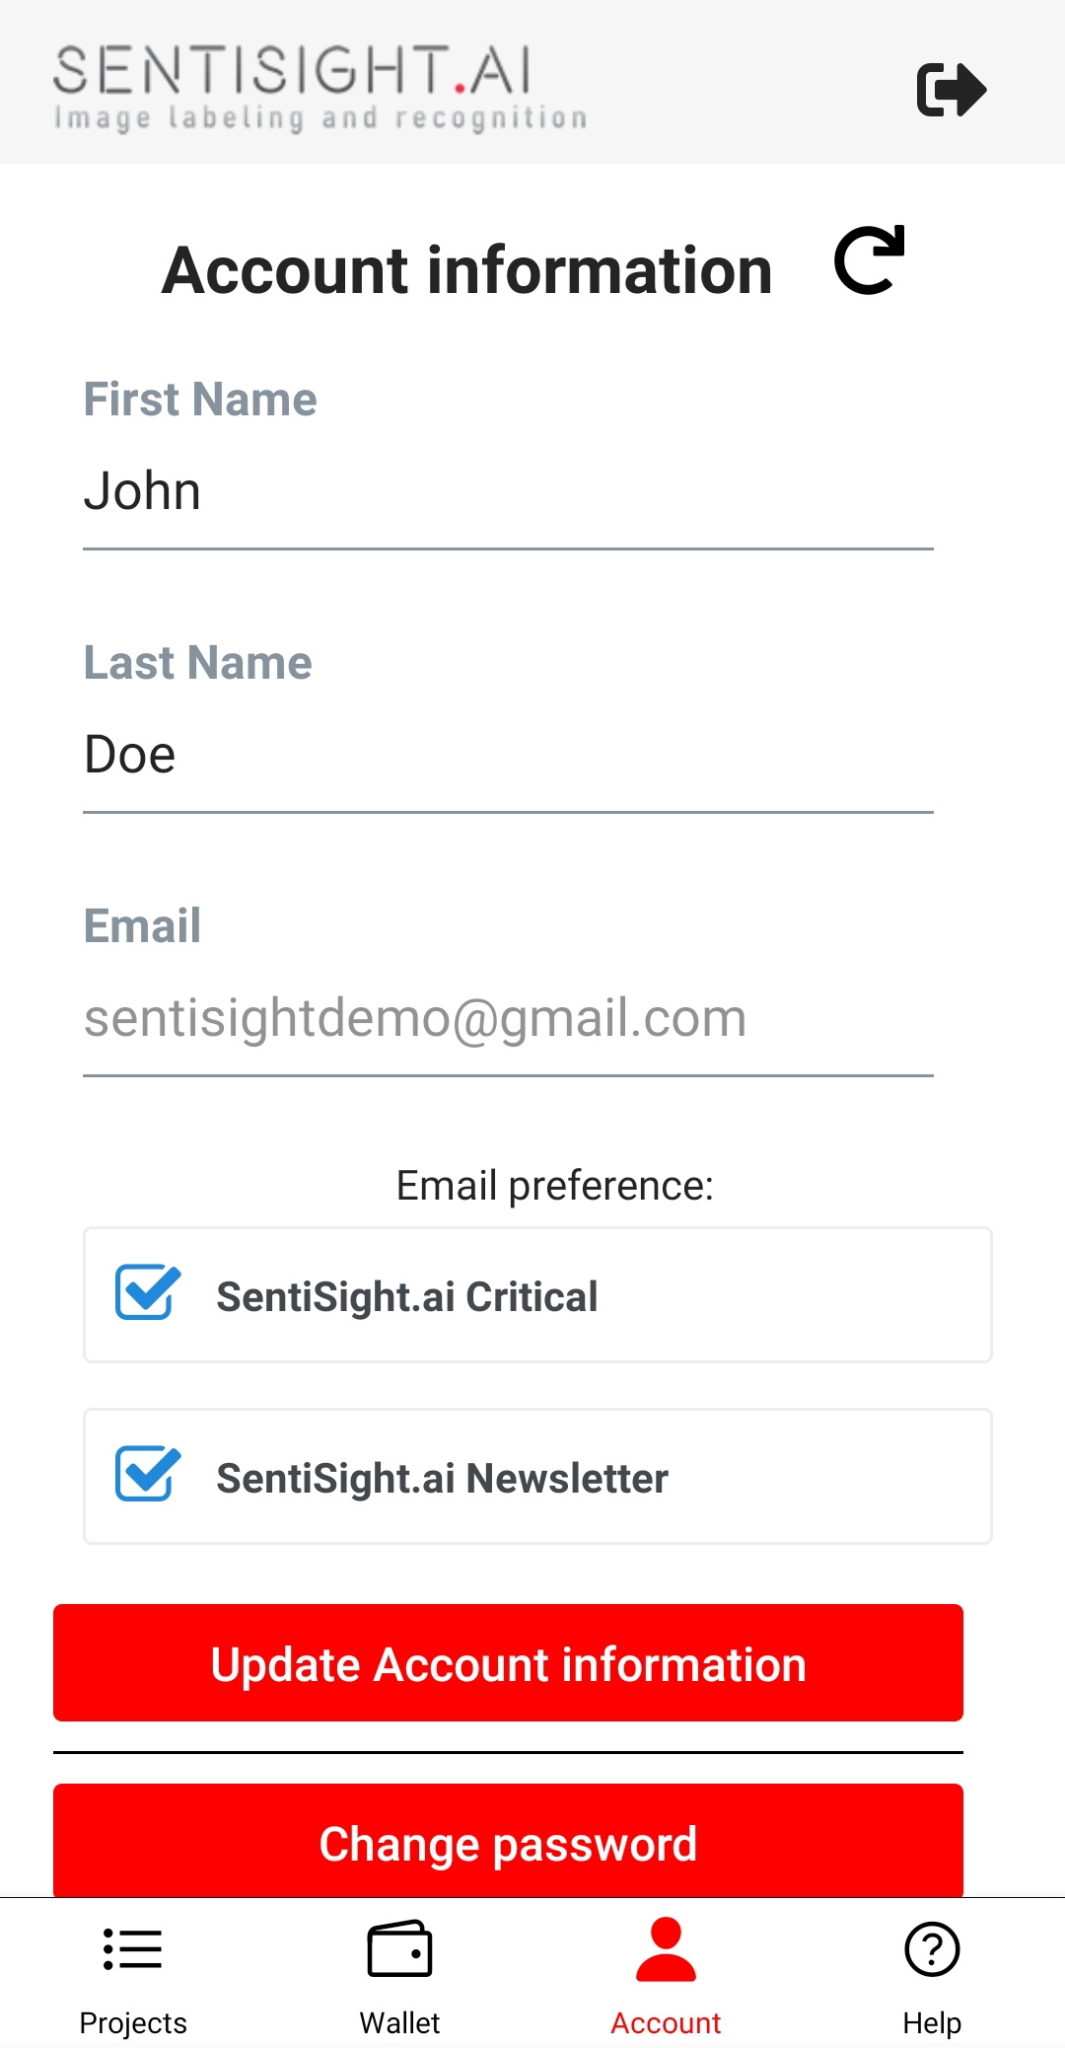
Task: Edit the Last Name field Doe
Action: [x=508, y=755]
